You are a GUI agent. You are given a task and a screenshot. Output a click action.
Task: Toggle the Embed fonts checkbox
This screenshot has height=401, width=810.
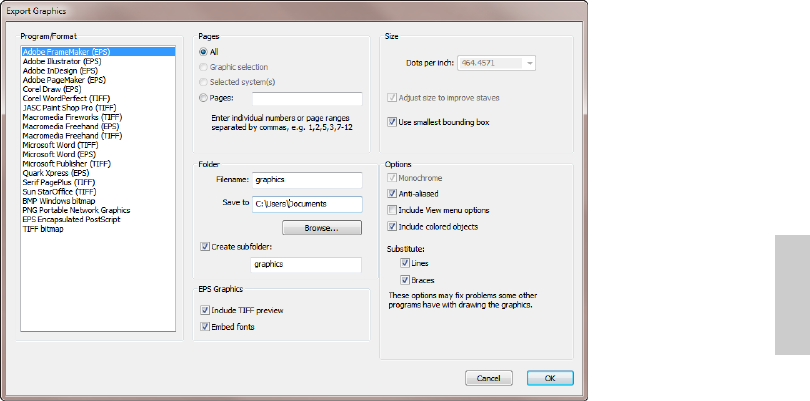pos(205,327)
